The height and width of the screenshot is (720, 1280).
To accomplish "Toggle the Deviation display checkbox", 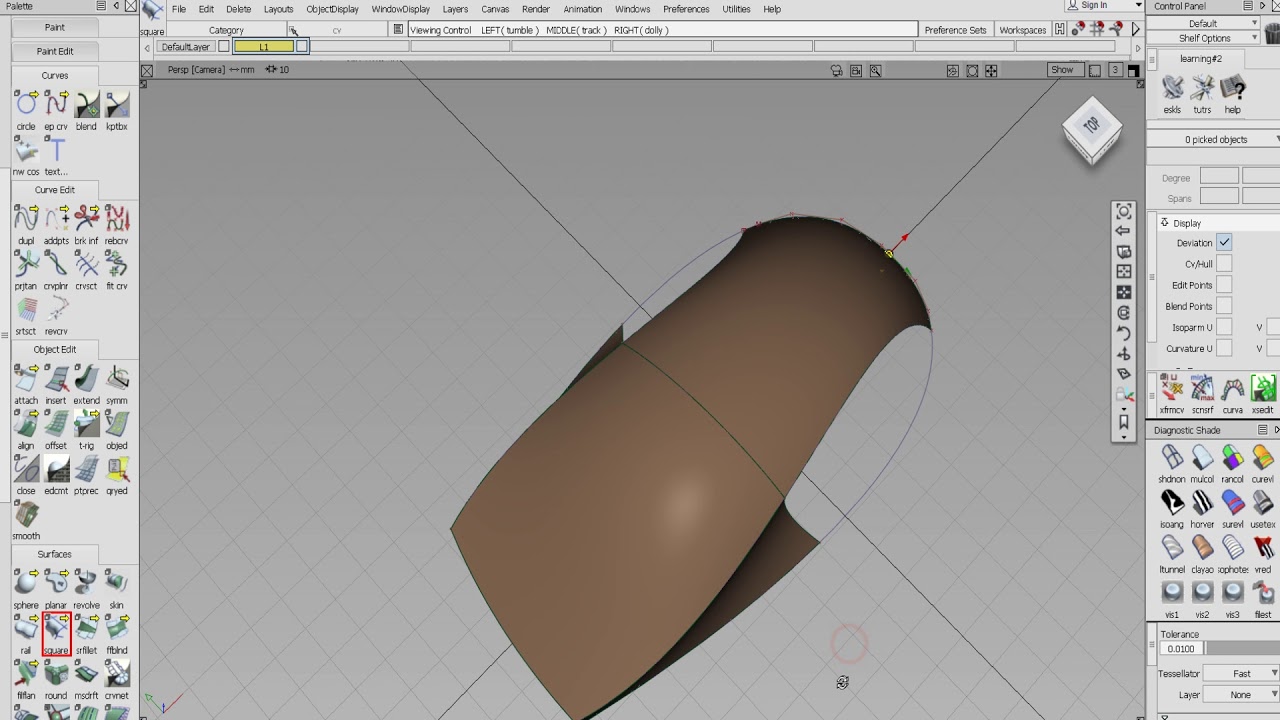I will click(x=1224, y=243).
